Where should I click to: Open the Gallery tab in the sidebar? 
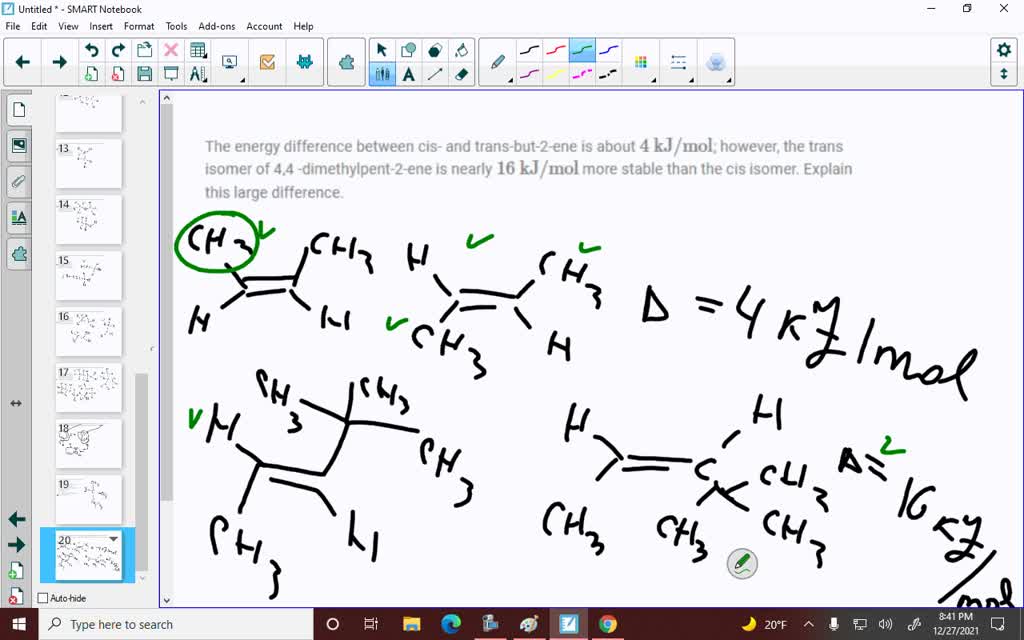18,144
